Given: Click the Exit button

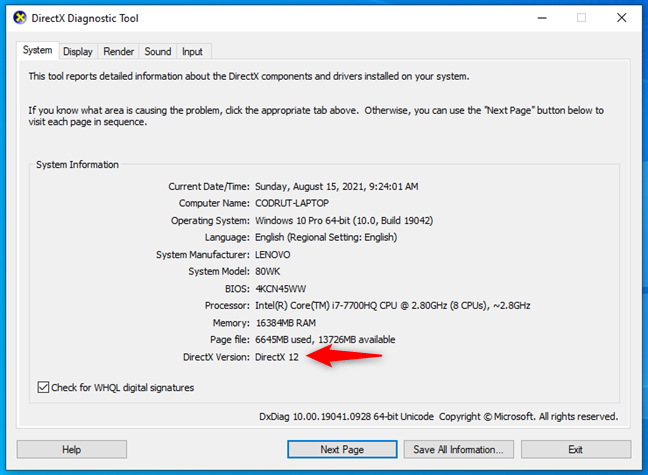Looking at the screenshot, I should tap(576, 449).
